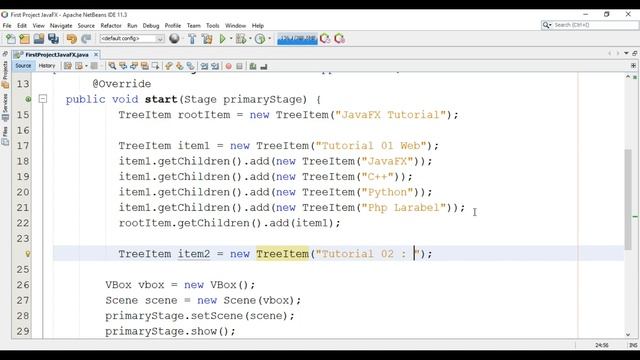Open the Run menu
This screenshot has width=640, height=360.
132,25
